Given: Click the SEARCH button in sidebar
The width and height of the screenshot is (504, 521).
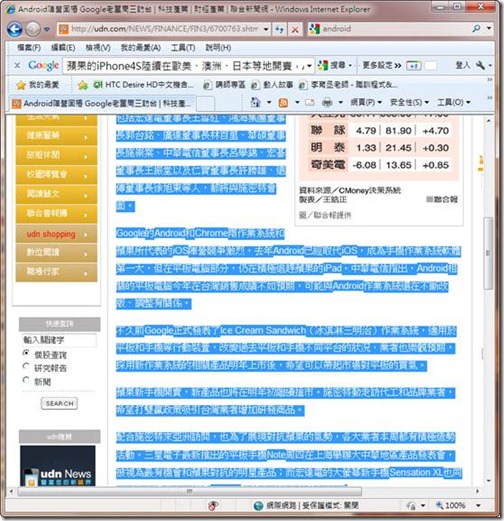Looking at the screenshot, I should pos(59,403).
